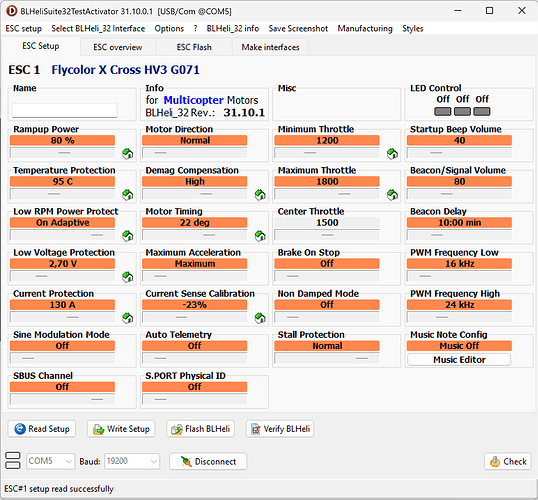Adjust the PWM Frequency High slider
Viewport: 538px width, 500px height.
(x=459, y=317)
